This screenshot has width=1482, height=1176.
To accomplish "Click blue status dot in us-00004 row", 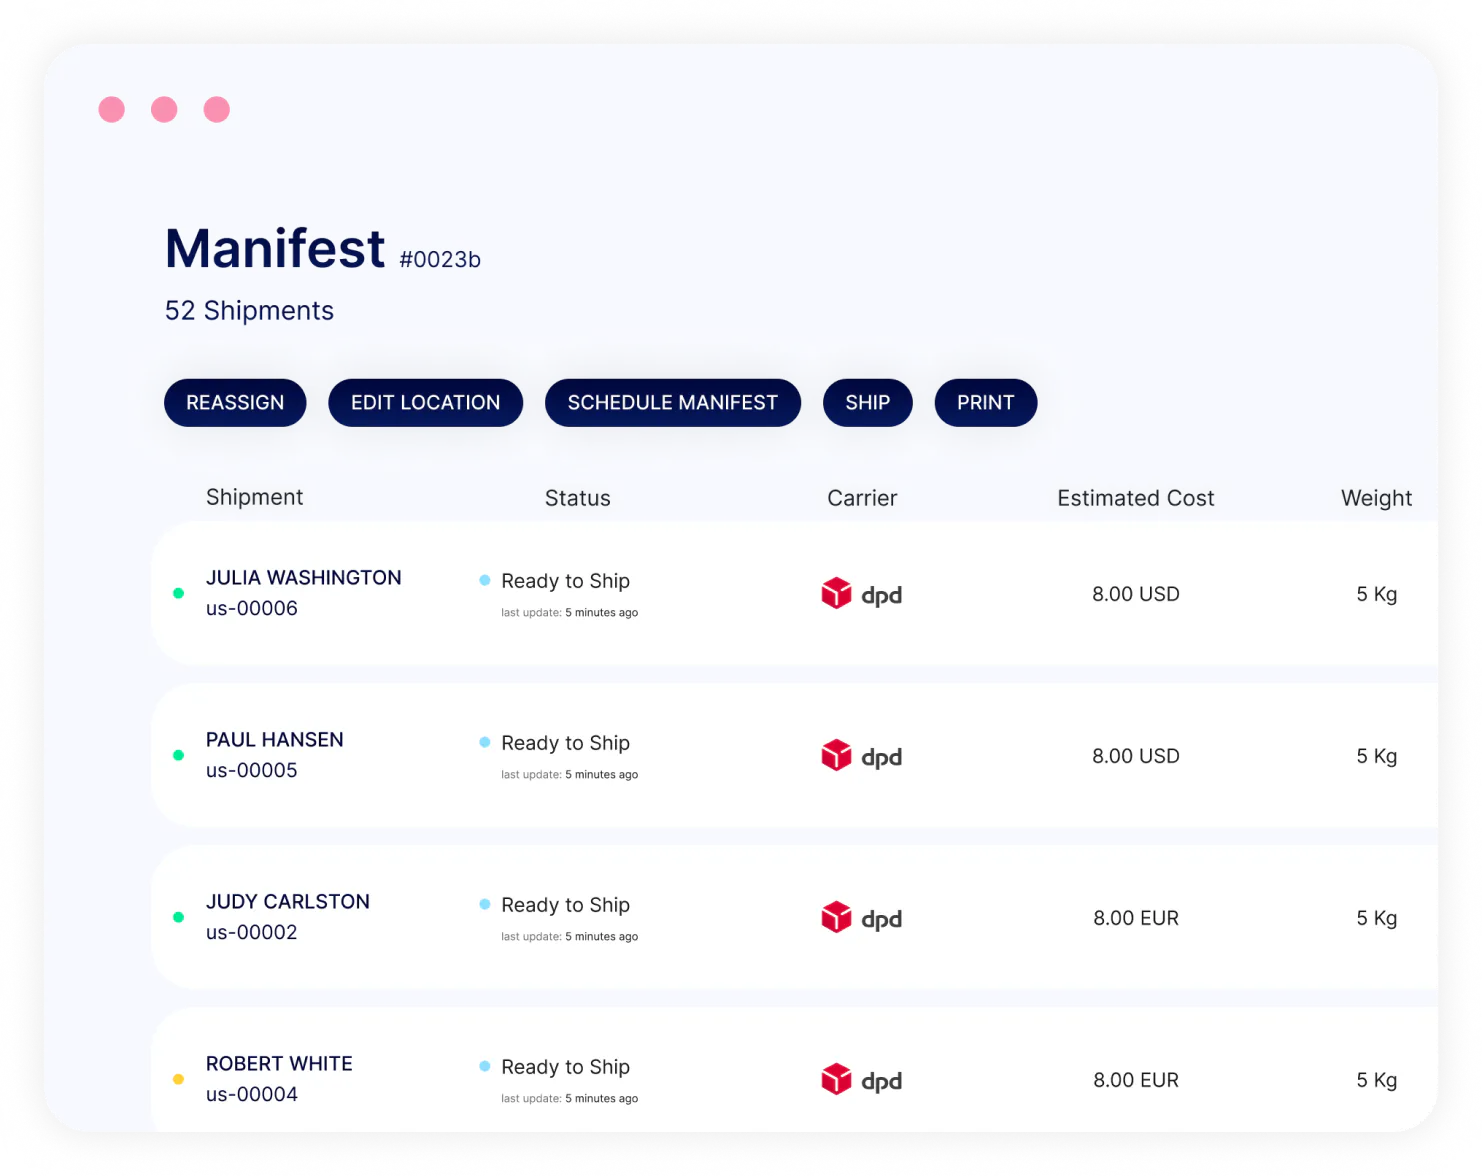I will point(485,1066).
